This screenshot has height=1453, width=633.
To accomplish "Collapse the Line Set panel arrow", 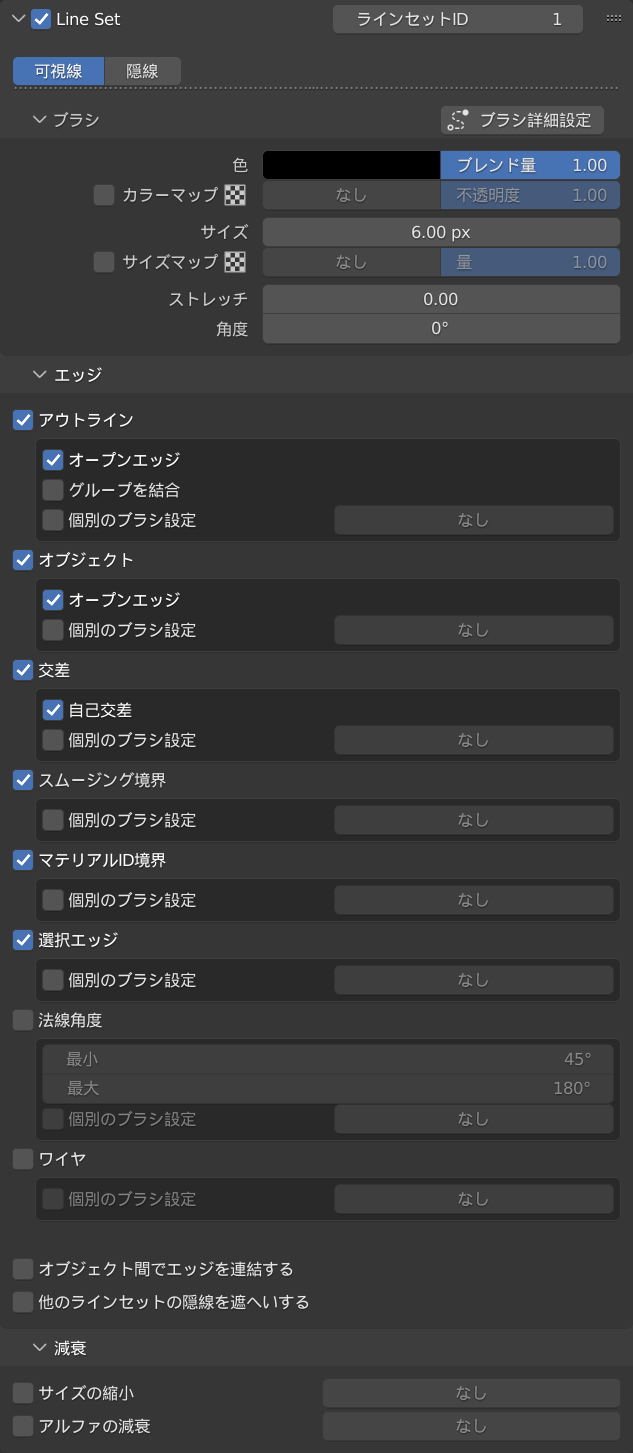I will pyautogui.click(x=17, y=19).
